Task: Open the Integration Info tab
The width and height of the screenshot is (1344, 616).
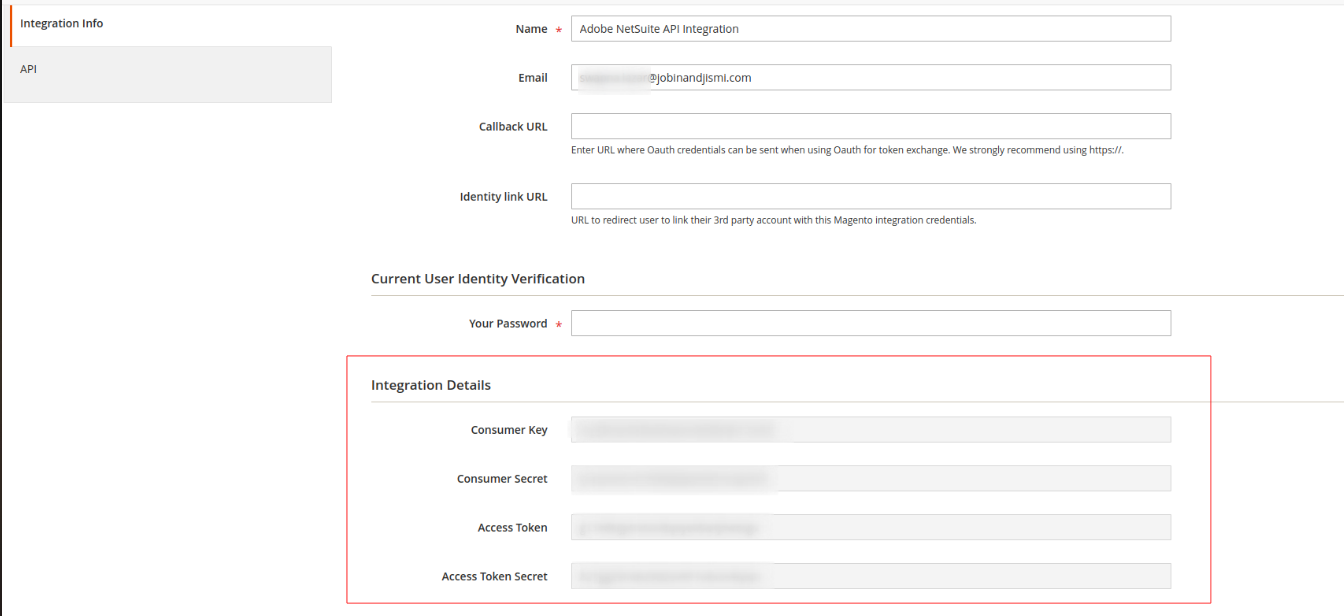Action: [62, 23]
